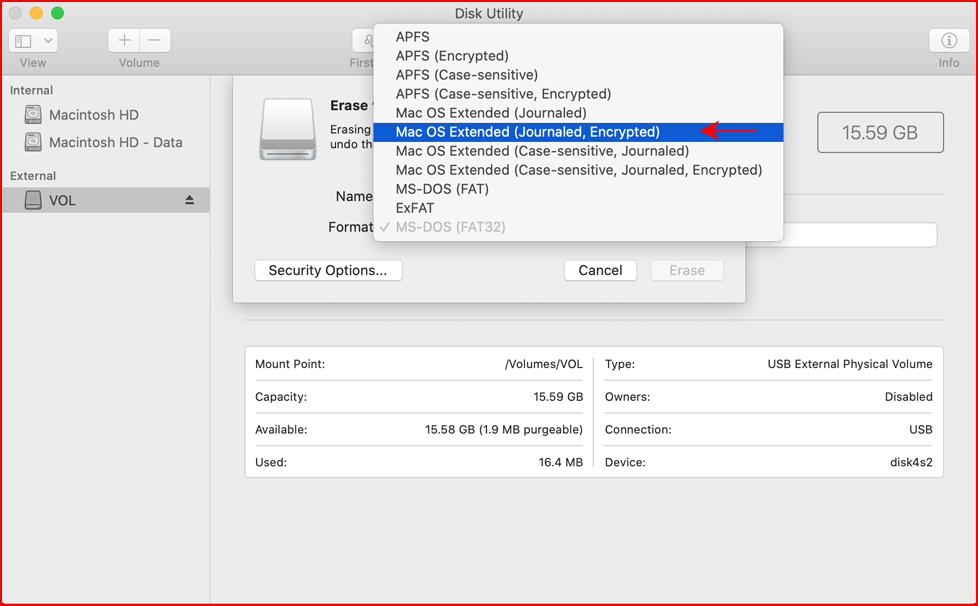Viewport: 978px width, 606px height.
Task: Choose ExFAT format option
Action: (578, 208)
